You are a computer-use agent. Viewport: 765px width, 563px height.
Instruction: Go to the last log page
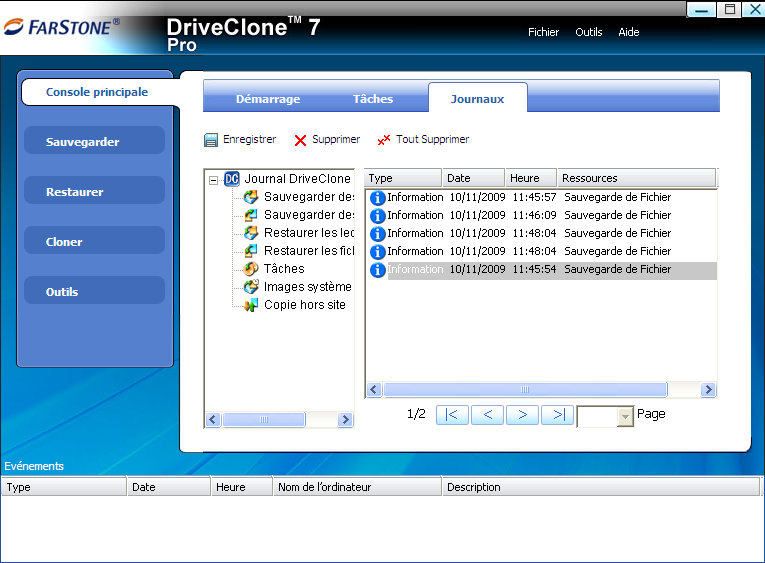tap(558, 415)
